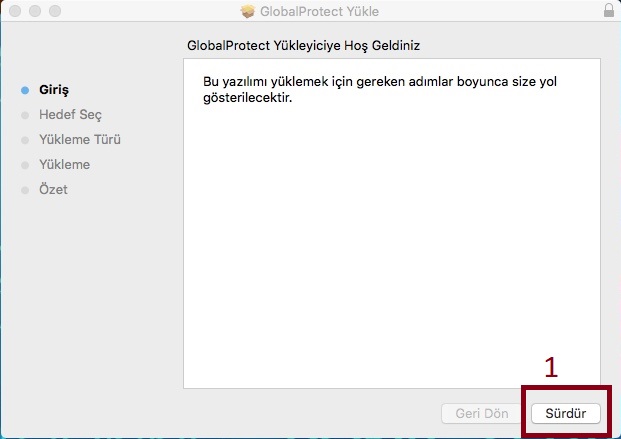621x439 pixels.
Task: Zoom the installer window
Action: (x=51, y=11)
